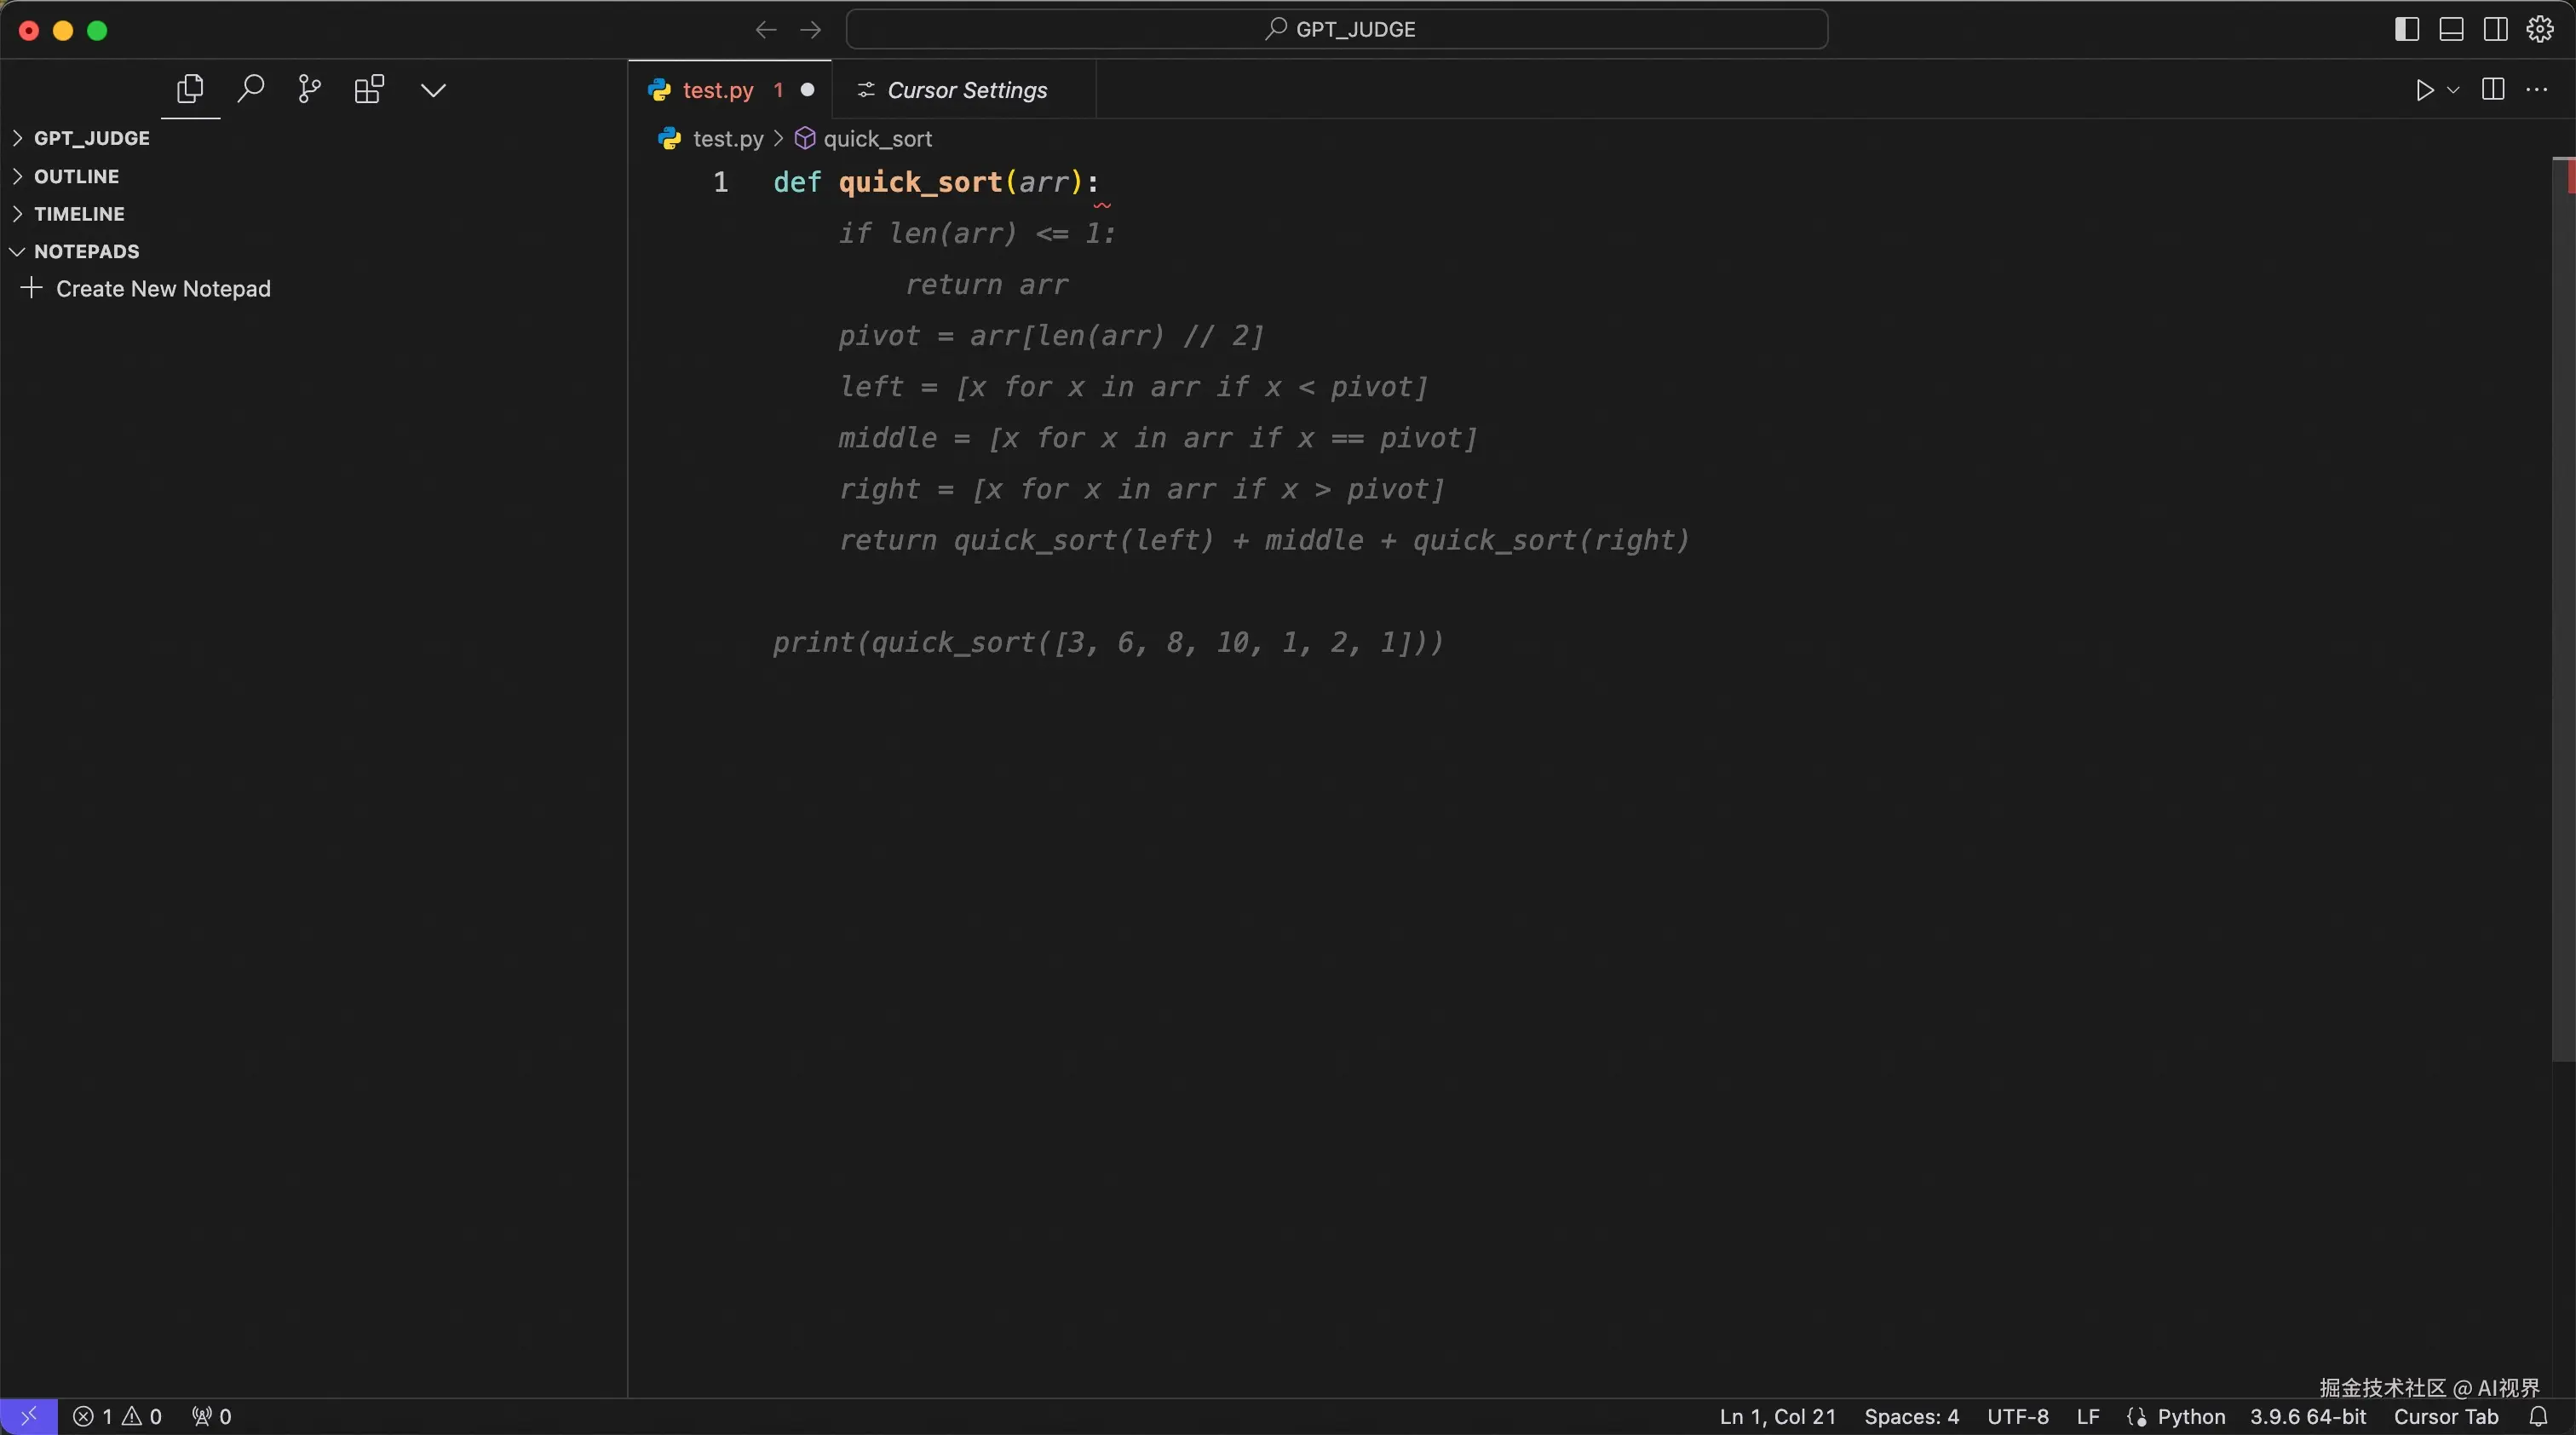The width and height of the screenshot is (2576, 1435).
Task: Toggle the right secondary sidebar
Action: coord(2495,29)
